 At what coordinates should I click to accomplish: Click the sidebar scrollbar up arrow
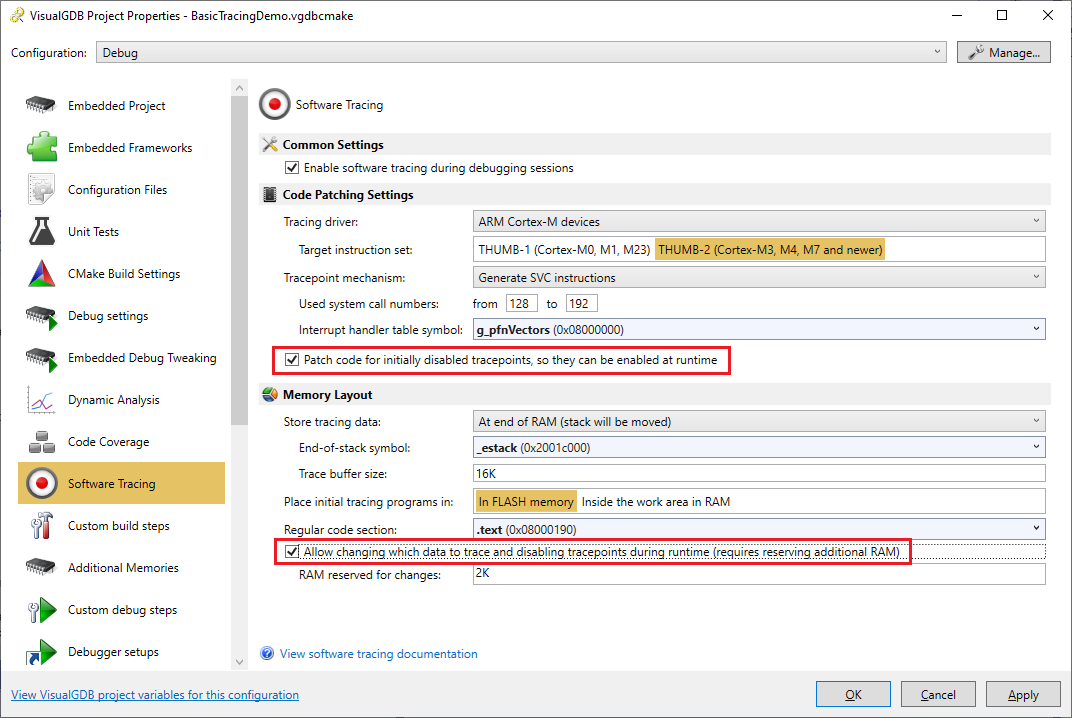239,88
